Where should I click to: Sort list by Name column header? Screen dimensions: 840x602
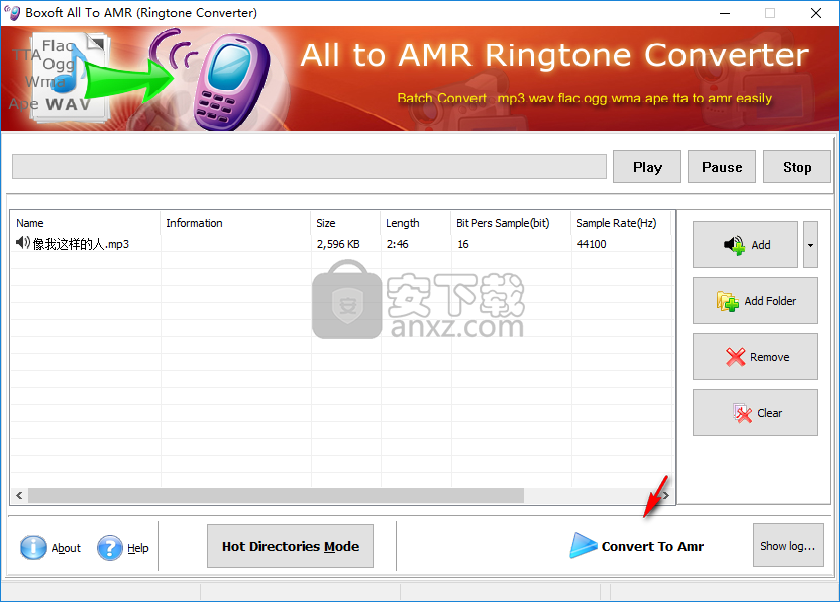pyautogui.click(x=86, y=223)
